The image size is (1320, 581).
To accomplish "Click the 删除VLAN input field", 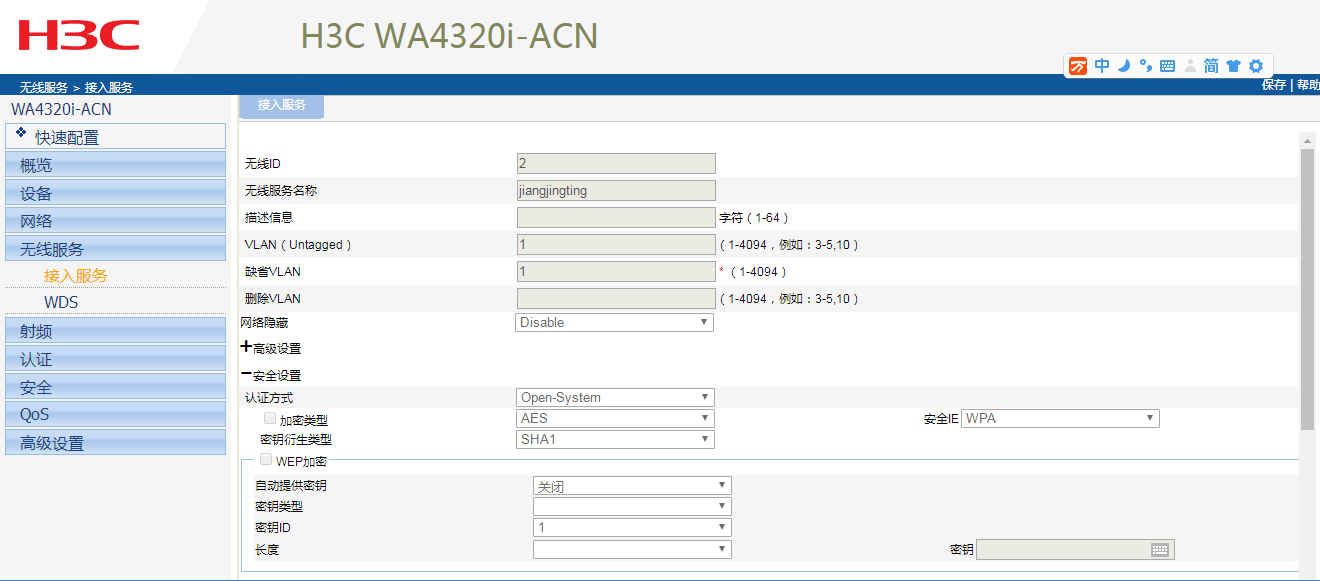I will coord(616,298).
